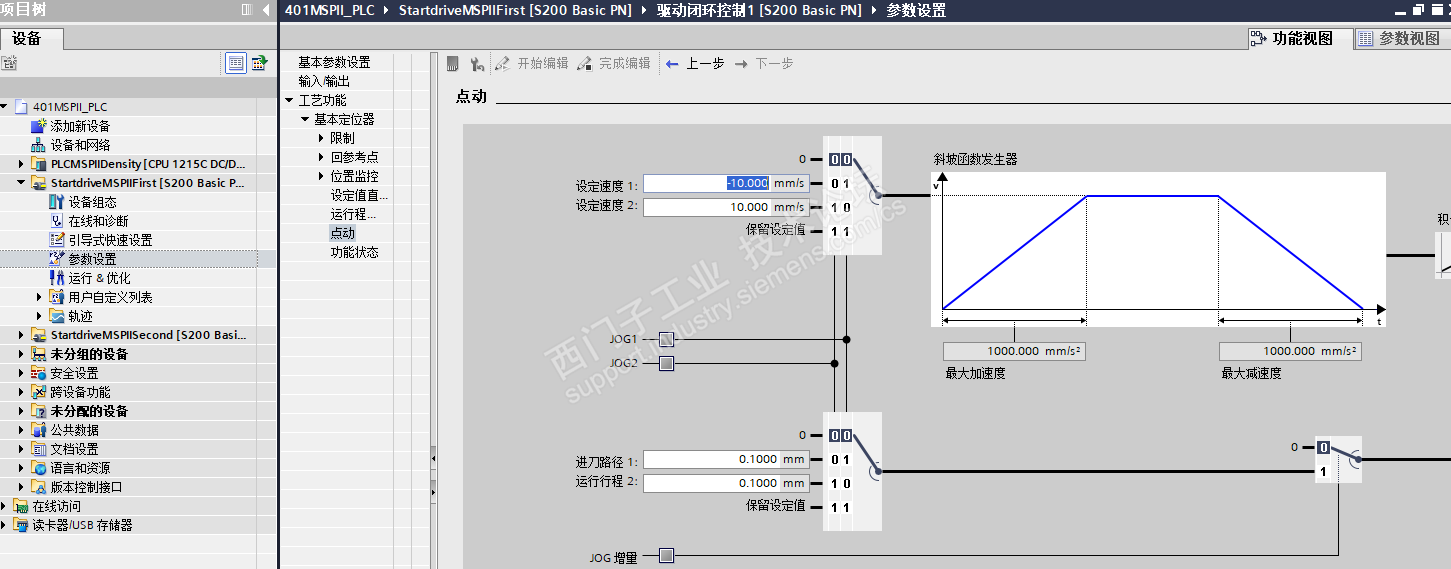The height and width of the screenshot is (569, 1451).
Task: Click the 运行行程 2 distance field
Action: point(726,483)
